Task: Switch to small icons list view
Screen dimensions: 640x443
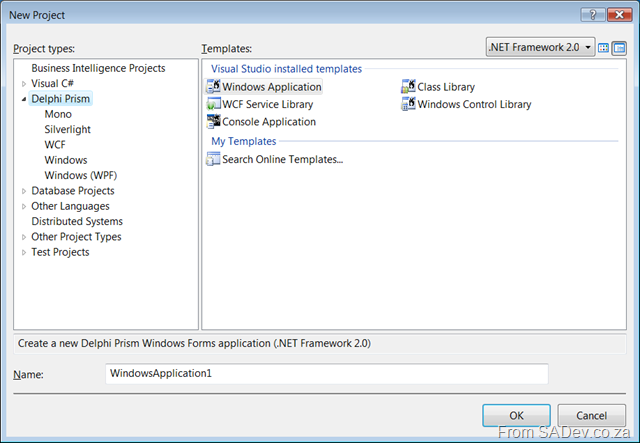Action: coord(619,48)
